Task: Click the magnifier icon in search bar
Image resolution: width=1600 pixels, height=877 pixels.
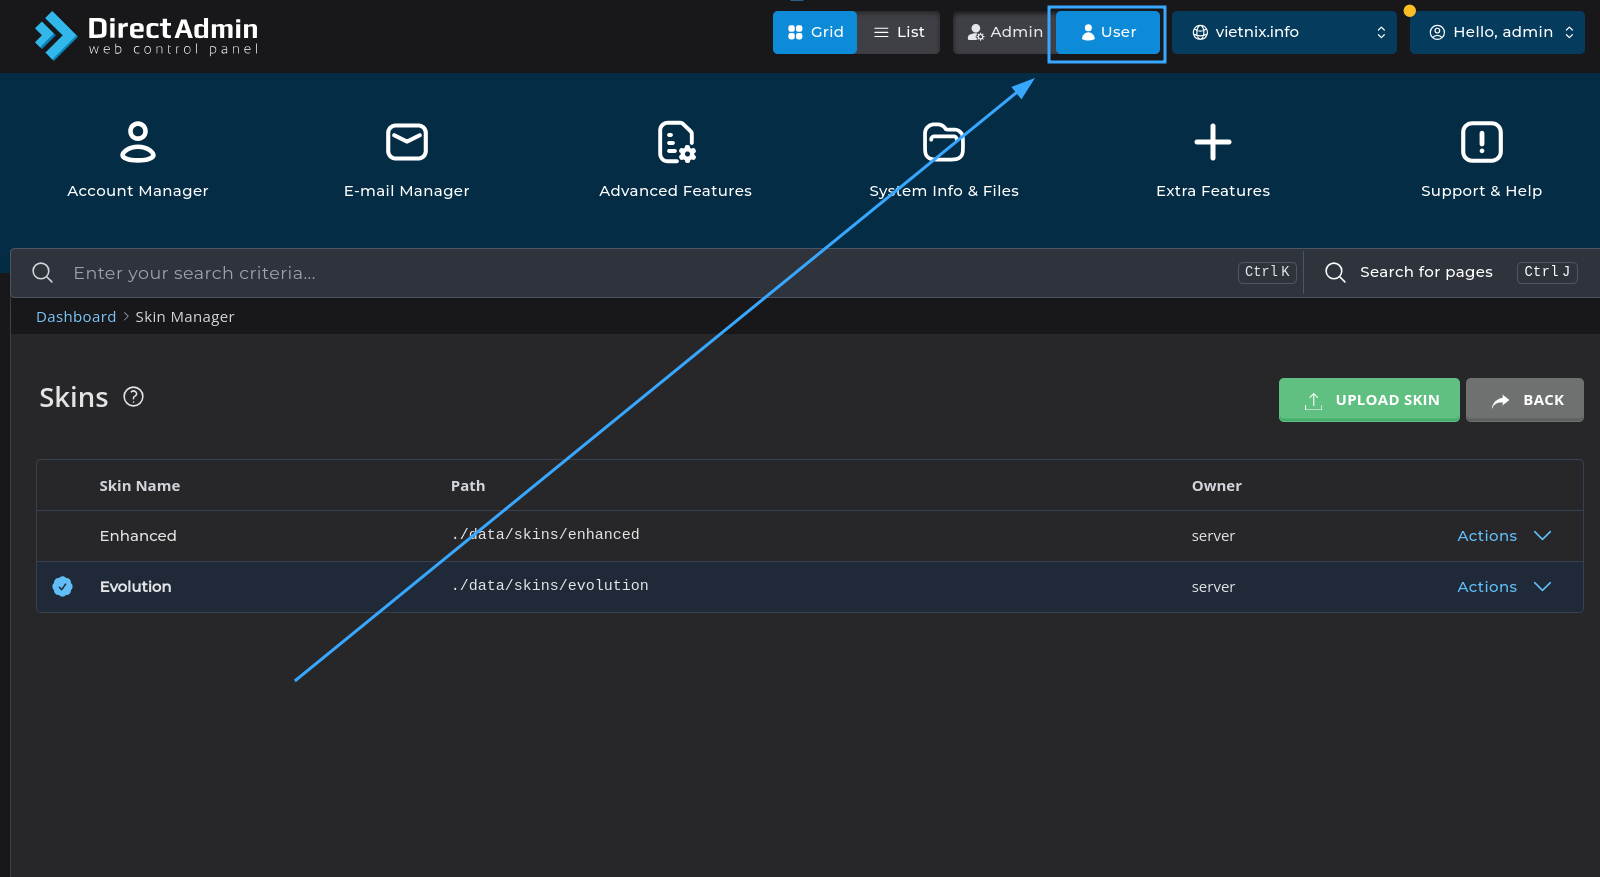Action: point(42,273)
